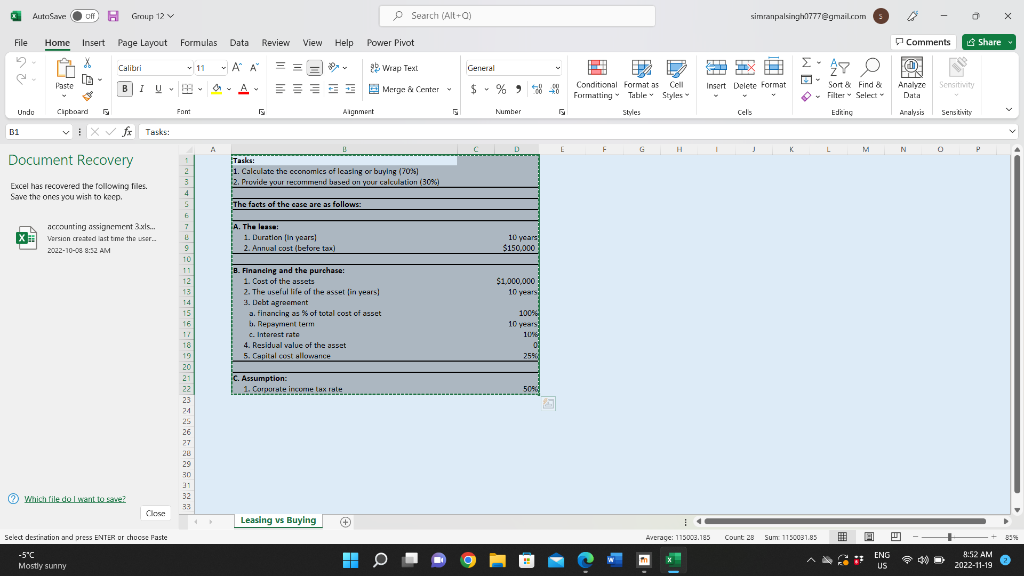Click Decrease Decimal icon

(555, 89)
